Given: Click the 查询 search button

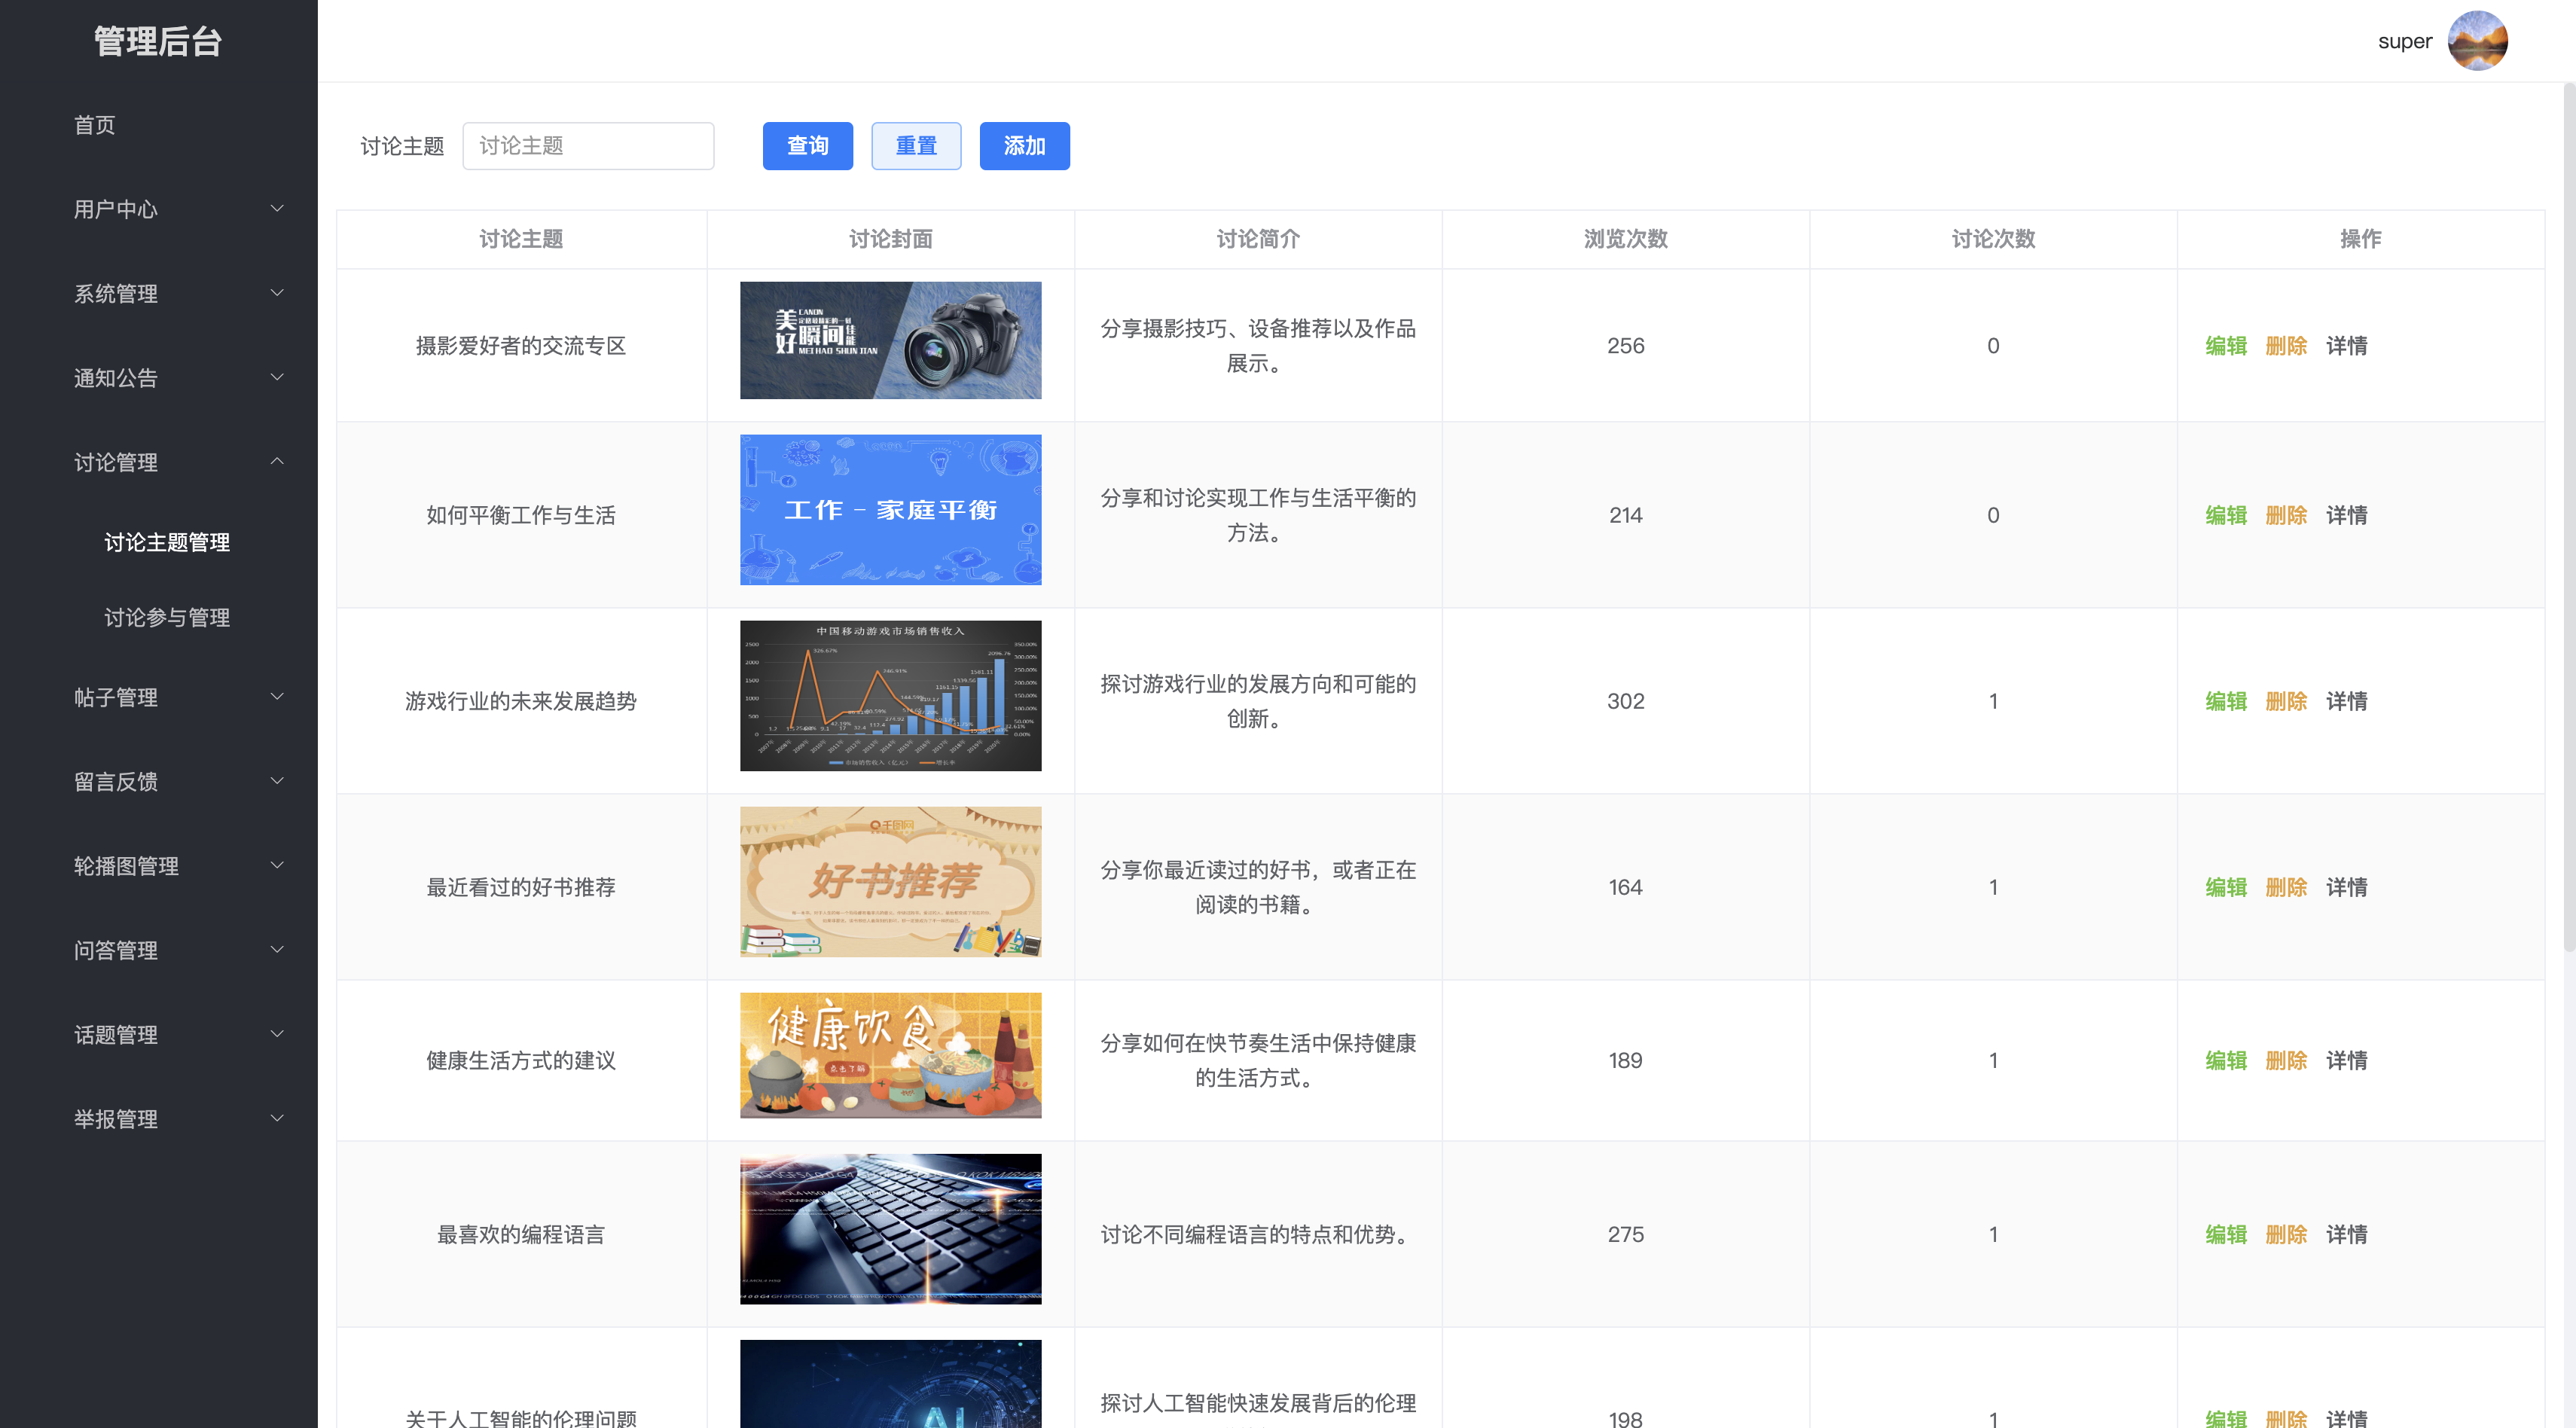Looking at the screenshot, I should [807, 145].
